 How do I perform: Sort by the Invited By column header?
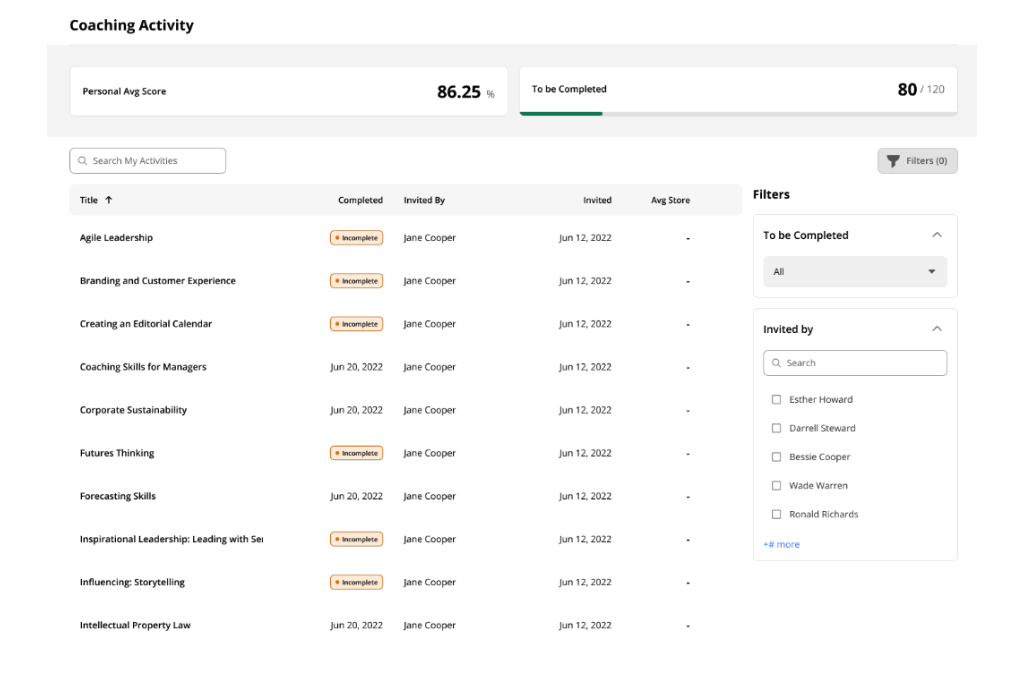(424, 200)
